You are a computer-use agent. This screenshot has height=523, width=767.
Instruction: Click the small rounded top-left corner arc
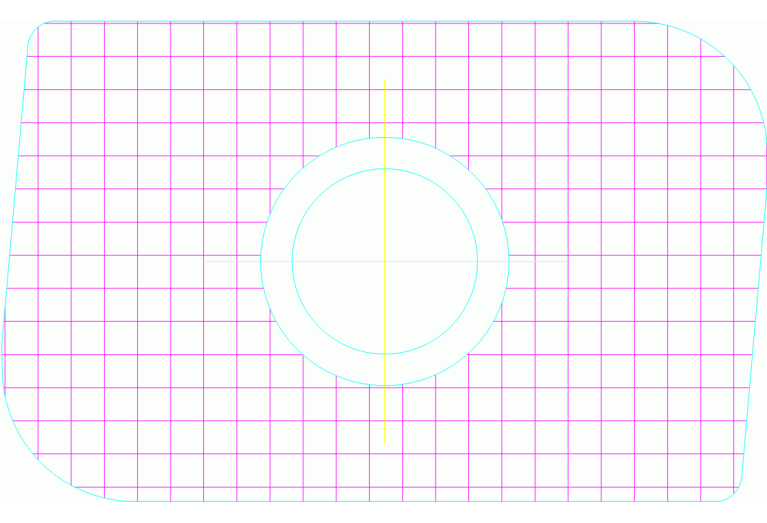point(33,29)
